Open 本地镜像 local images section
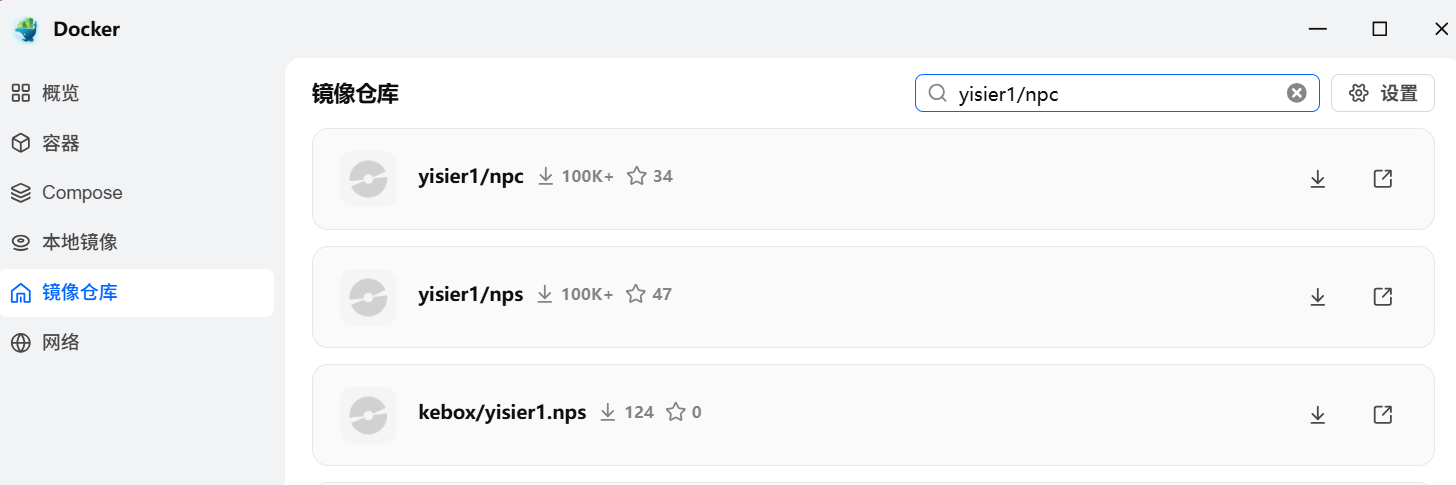Screen dimensions: 1456x485 pyautogui.click(x=79, y=243)
